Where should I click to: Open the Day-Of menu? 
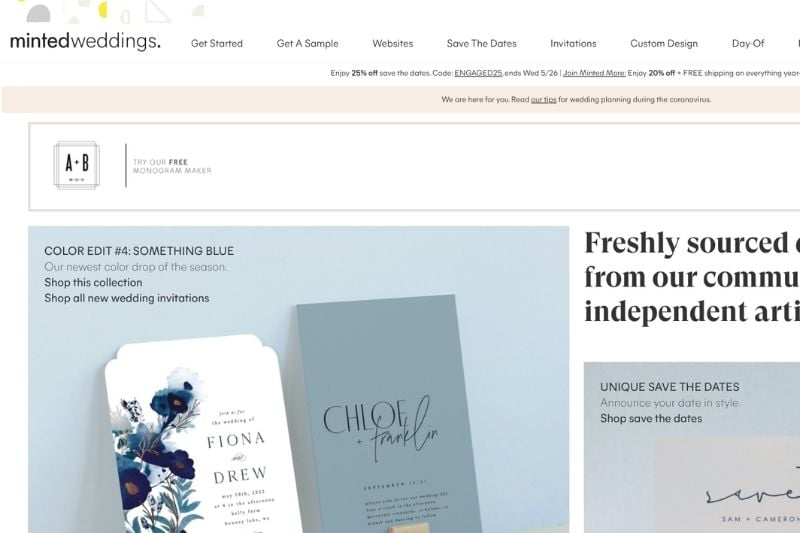click(x=748, y=44)
